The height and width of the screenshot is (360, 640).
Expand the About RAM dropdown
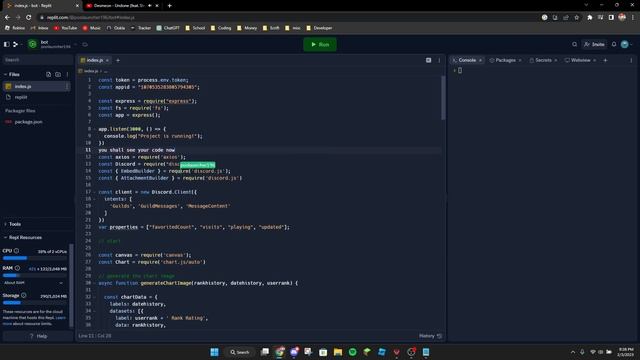tap(33, 283)
